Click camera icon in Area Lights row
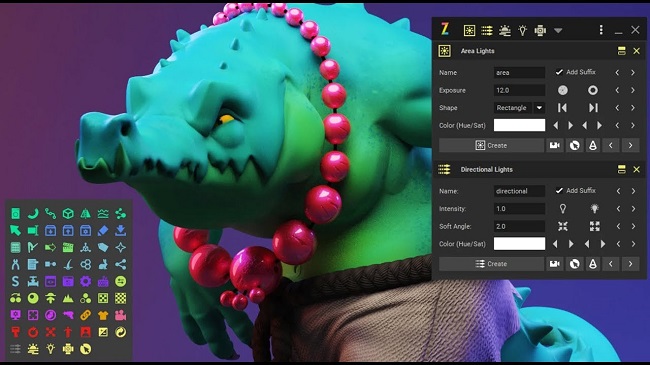650x365 pixels. coord(555,146)
